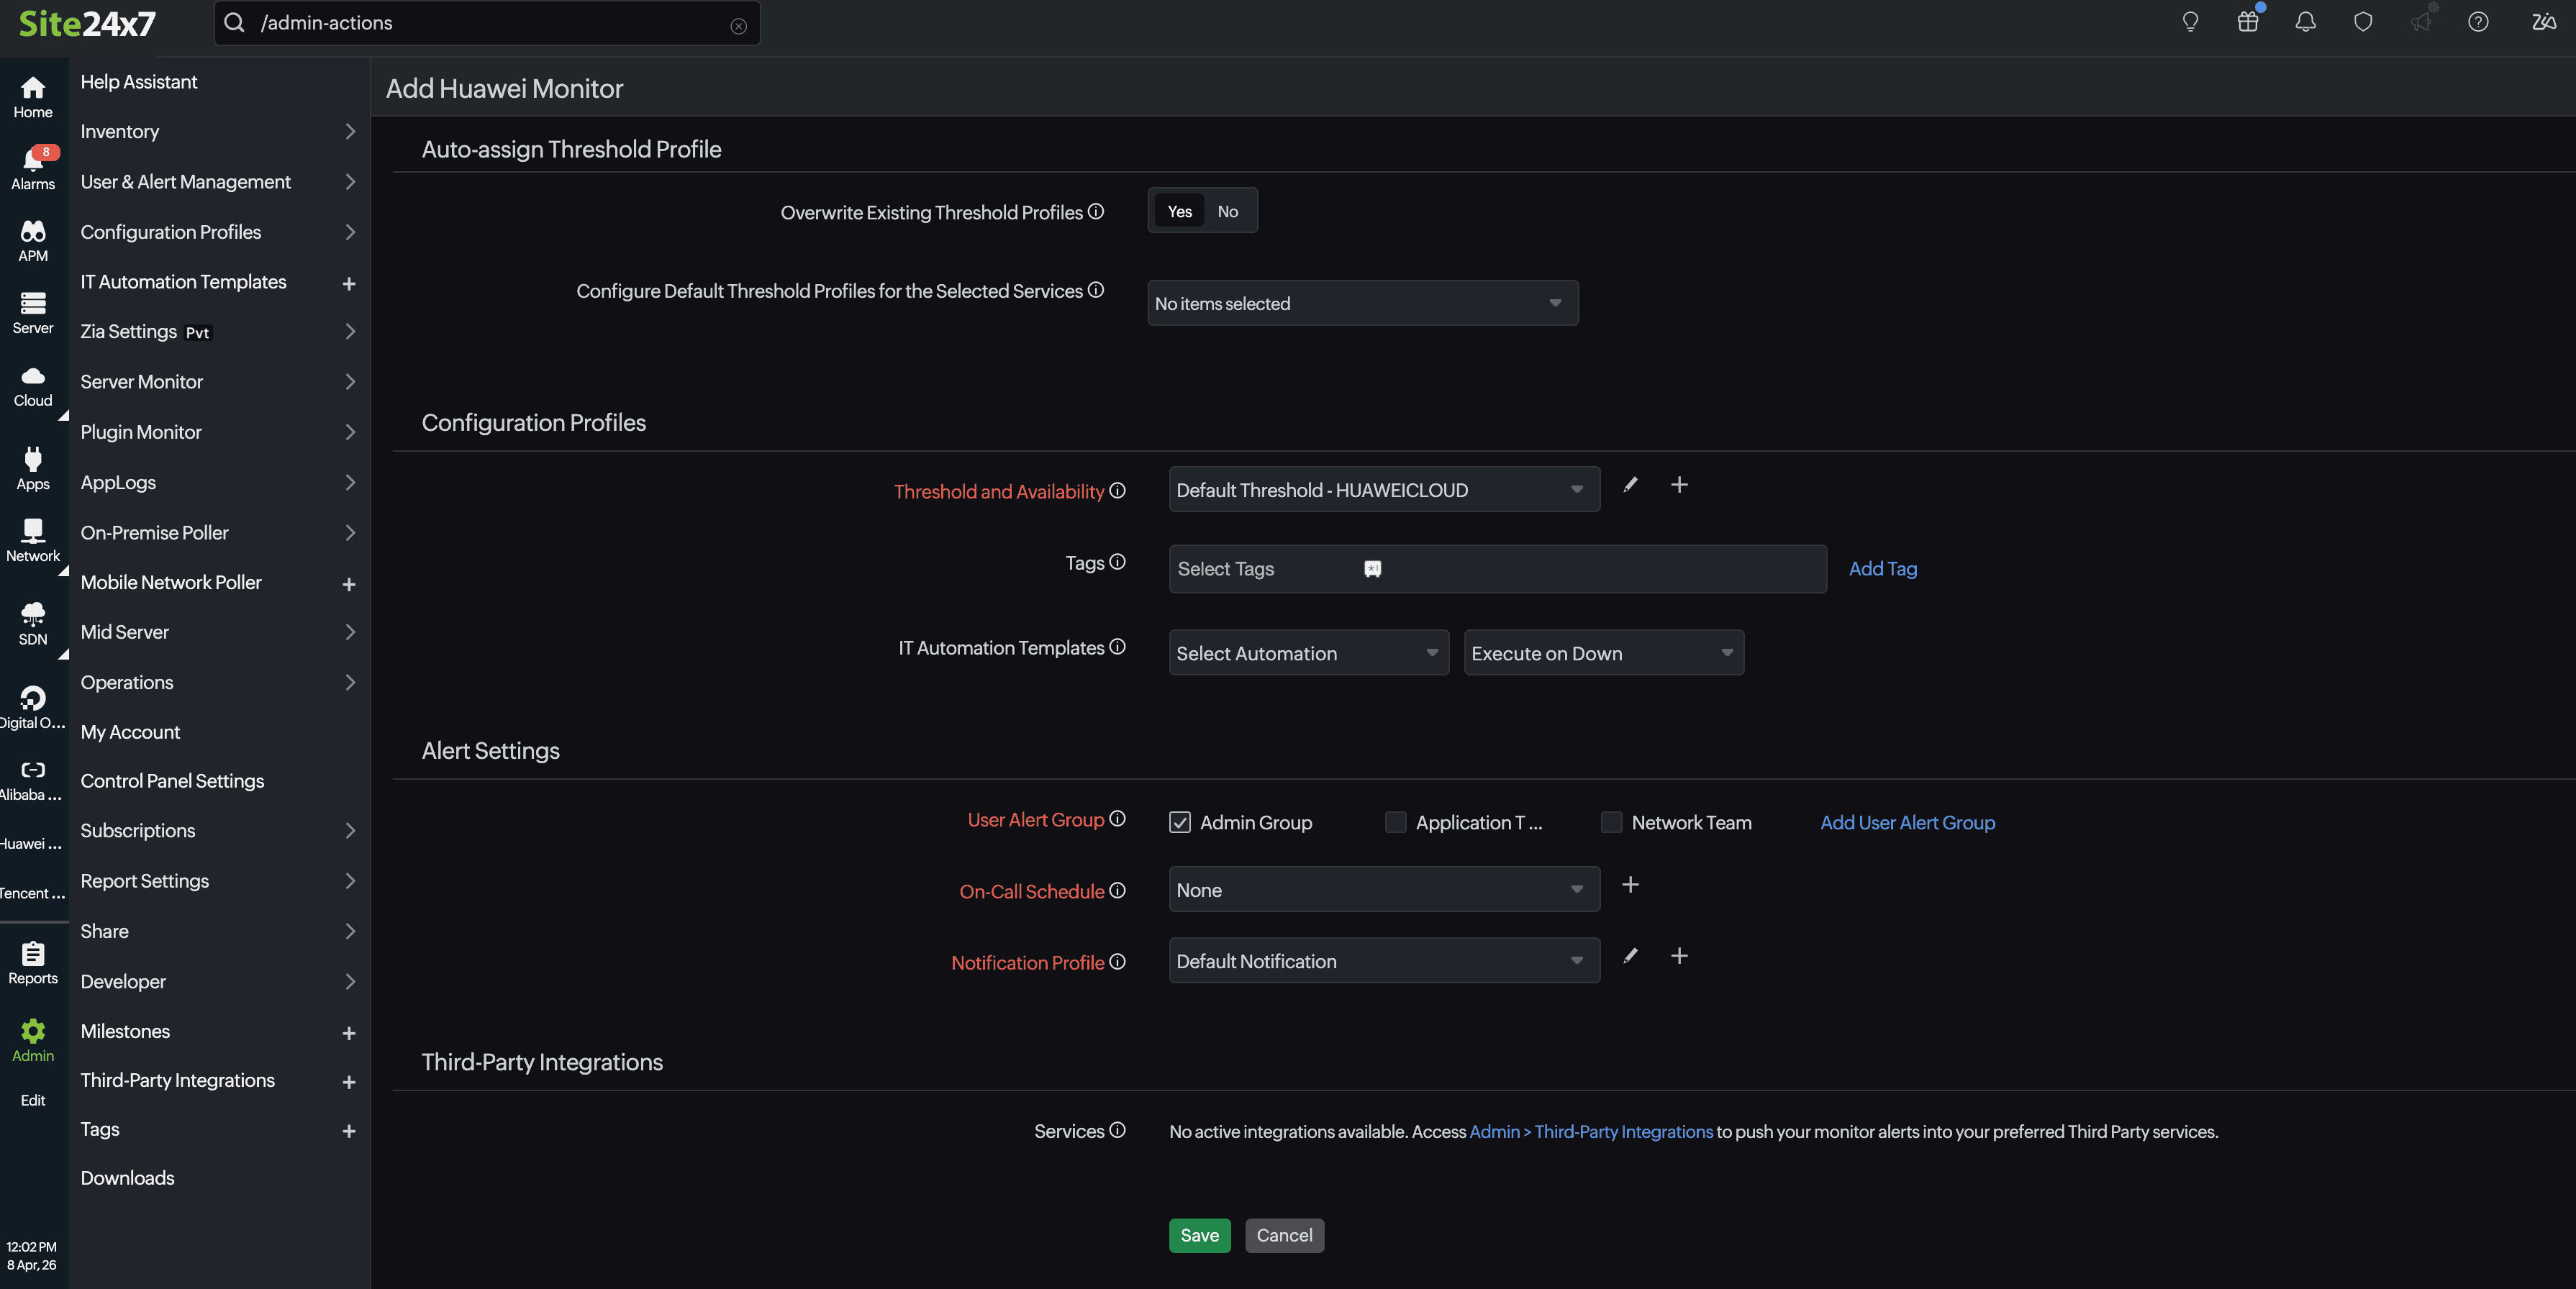Click the Add User Alert Group link
The height and width of the screenshot is (1289, 2576).
[1907, 822]
